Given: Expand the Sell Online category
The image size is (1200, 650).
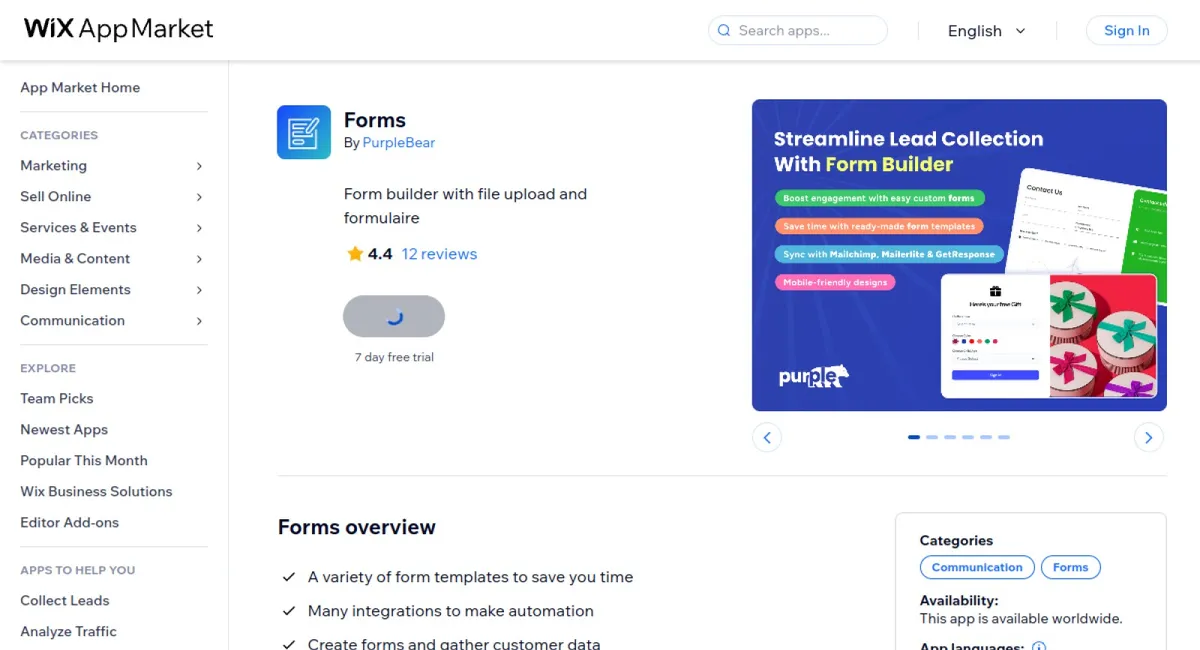Looking at the screenshot, I should coord(112,197).
